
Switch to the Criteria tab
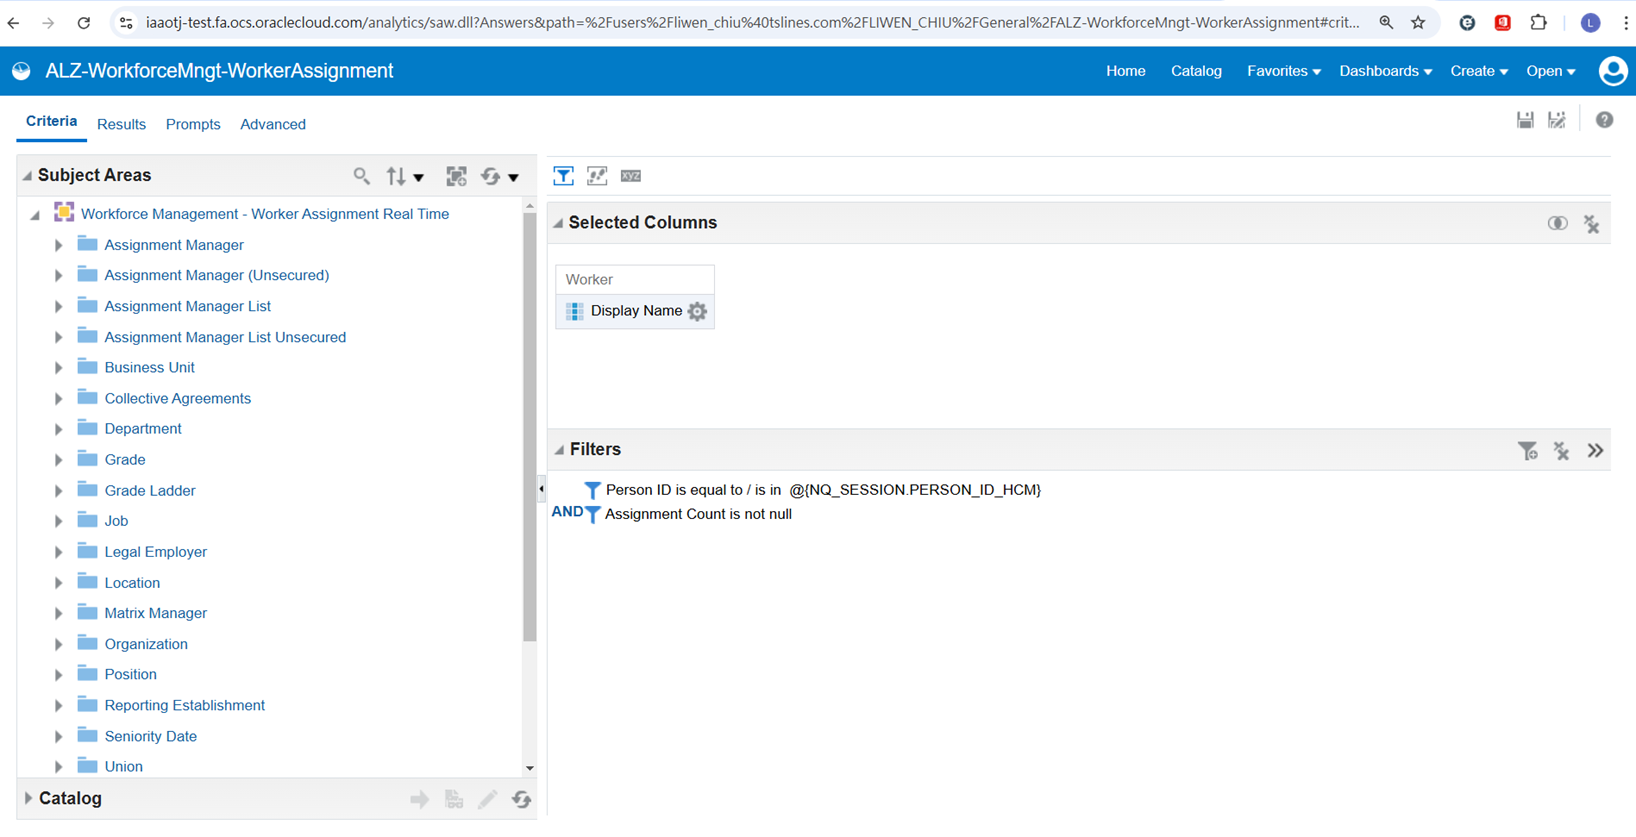[x=51, y=121]
